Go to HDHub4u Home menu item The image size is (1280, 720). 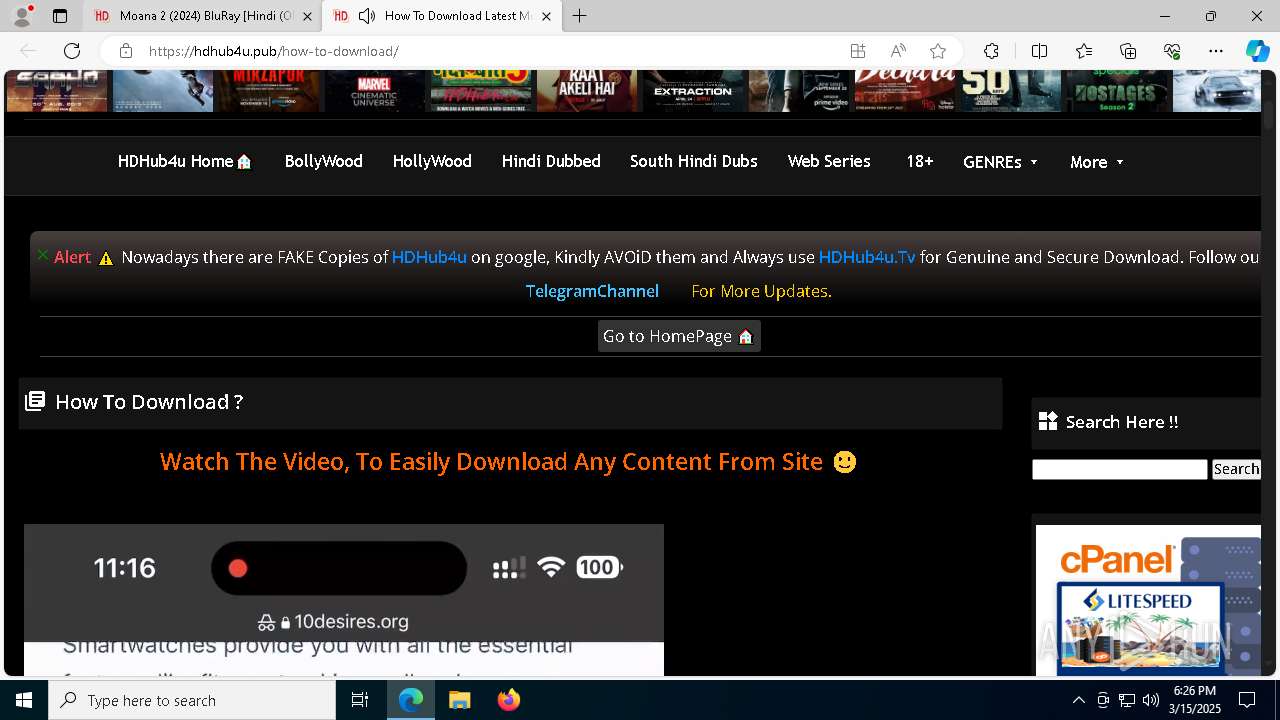coord(185,161)
